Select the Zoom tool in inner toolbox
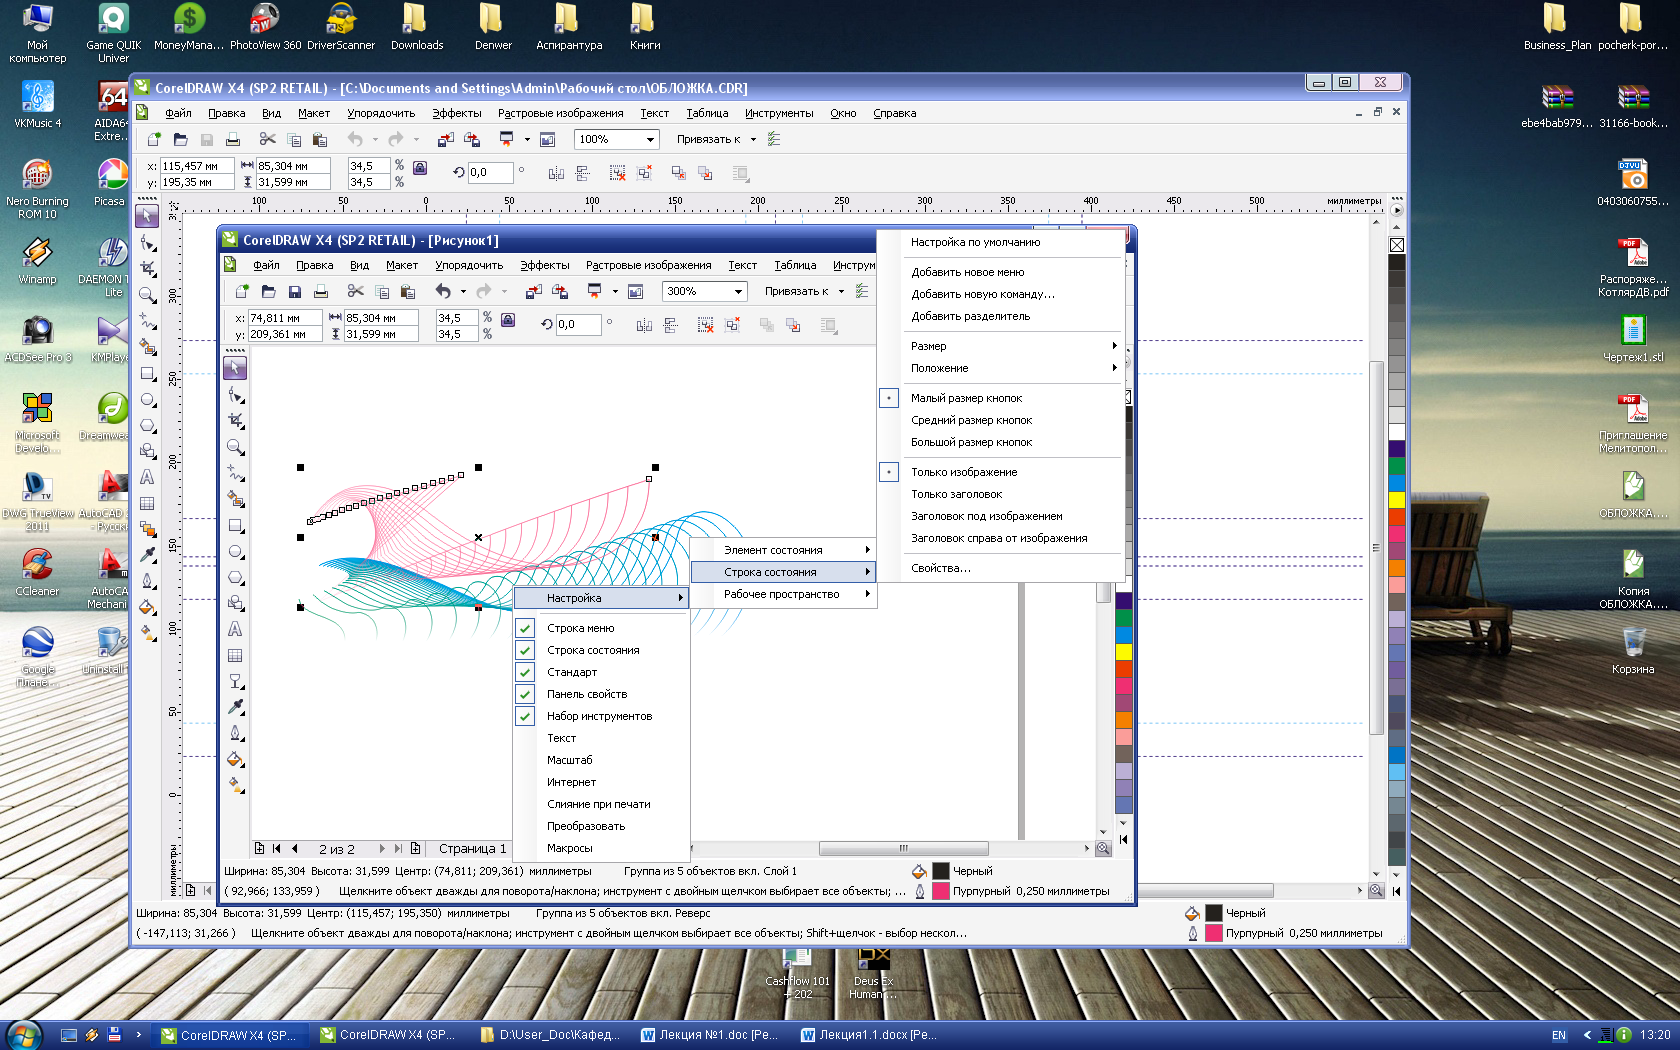This screenshot has height=1050, width=1680. pyautogui.click(x=235, y=446)
